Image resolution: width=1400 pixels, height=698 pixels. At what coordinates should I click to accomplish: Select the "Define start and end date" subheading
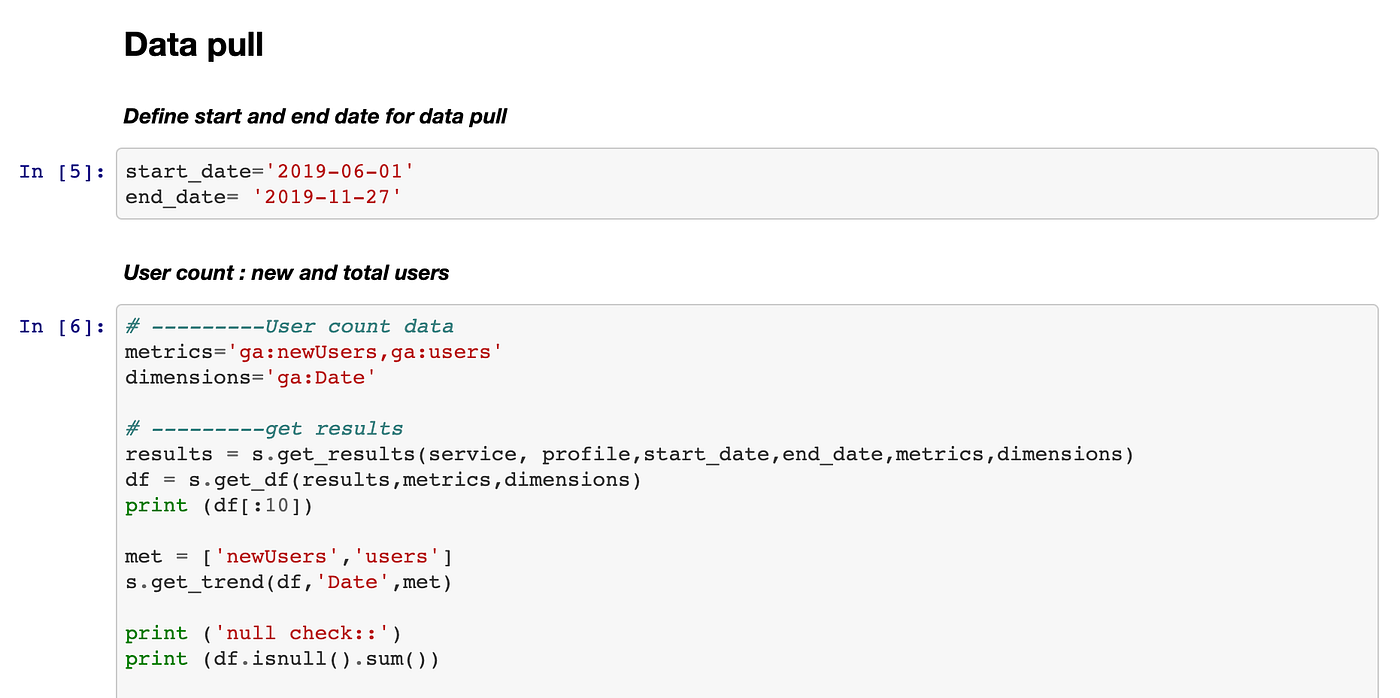coord(315,117)
